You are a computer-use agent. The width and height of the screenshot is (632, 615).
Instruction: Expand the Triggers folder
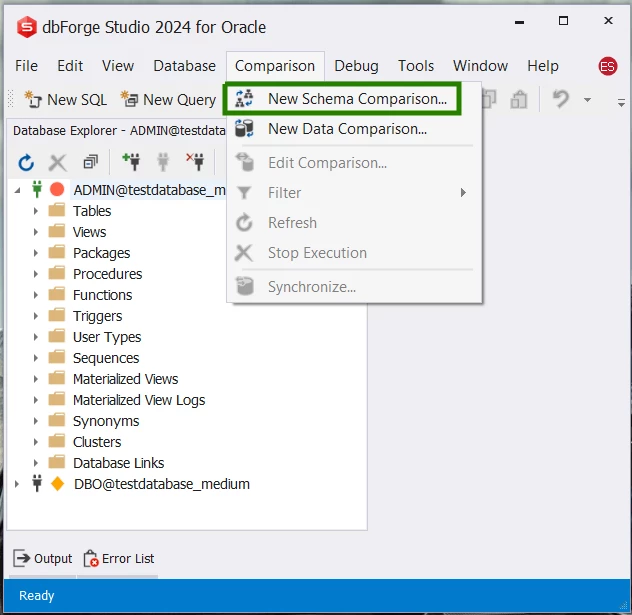tap(35, 316)
